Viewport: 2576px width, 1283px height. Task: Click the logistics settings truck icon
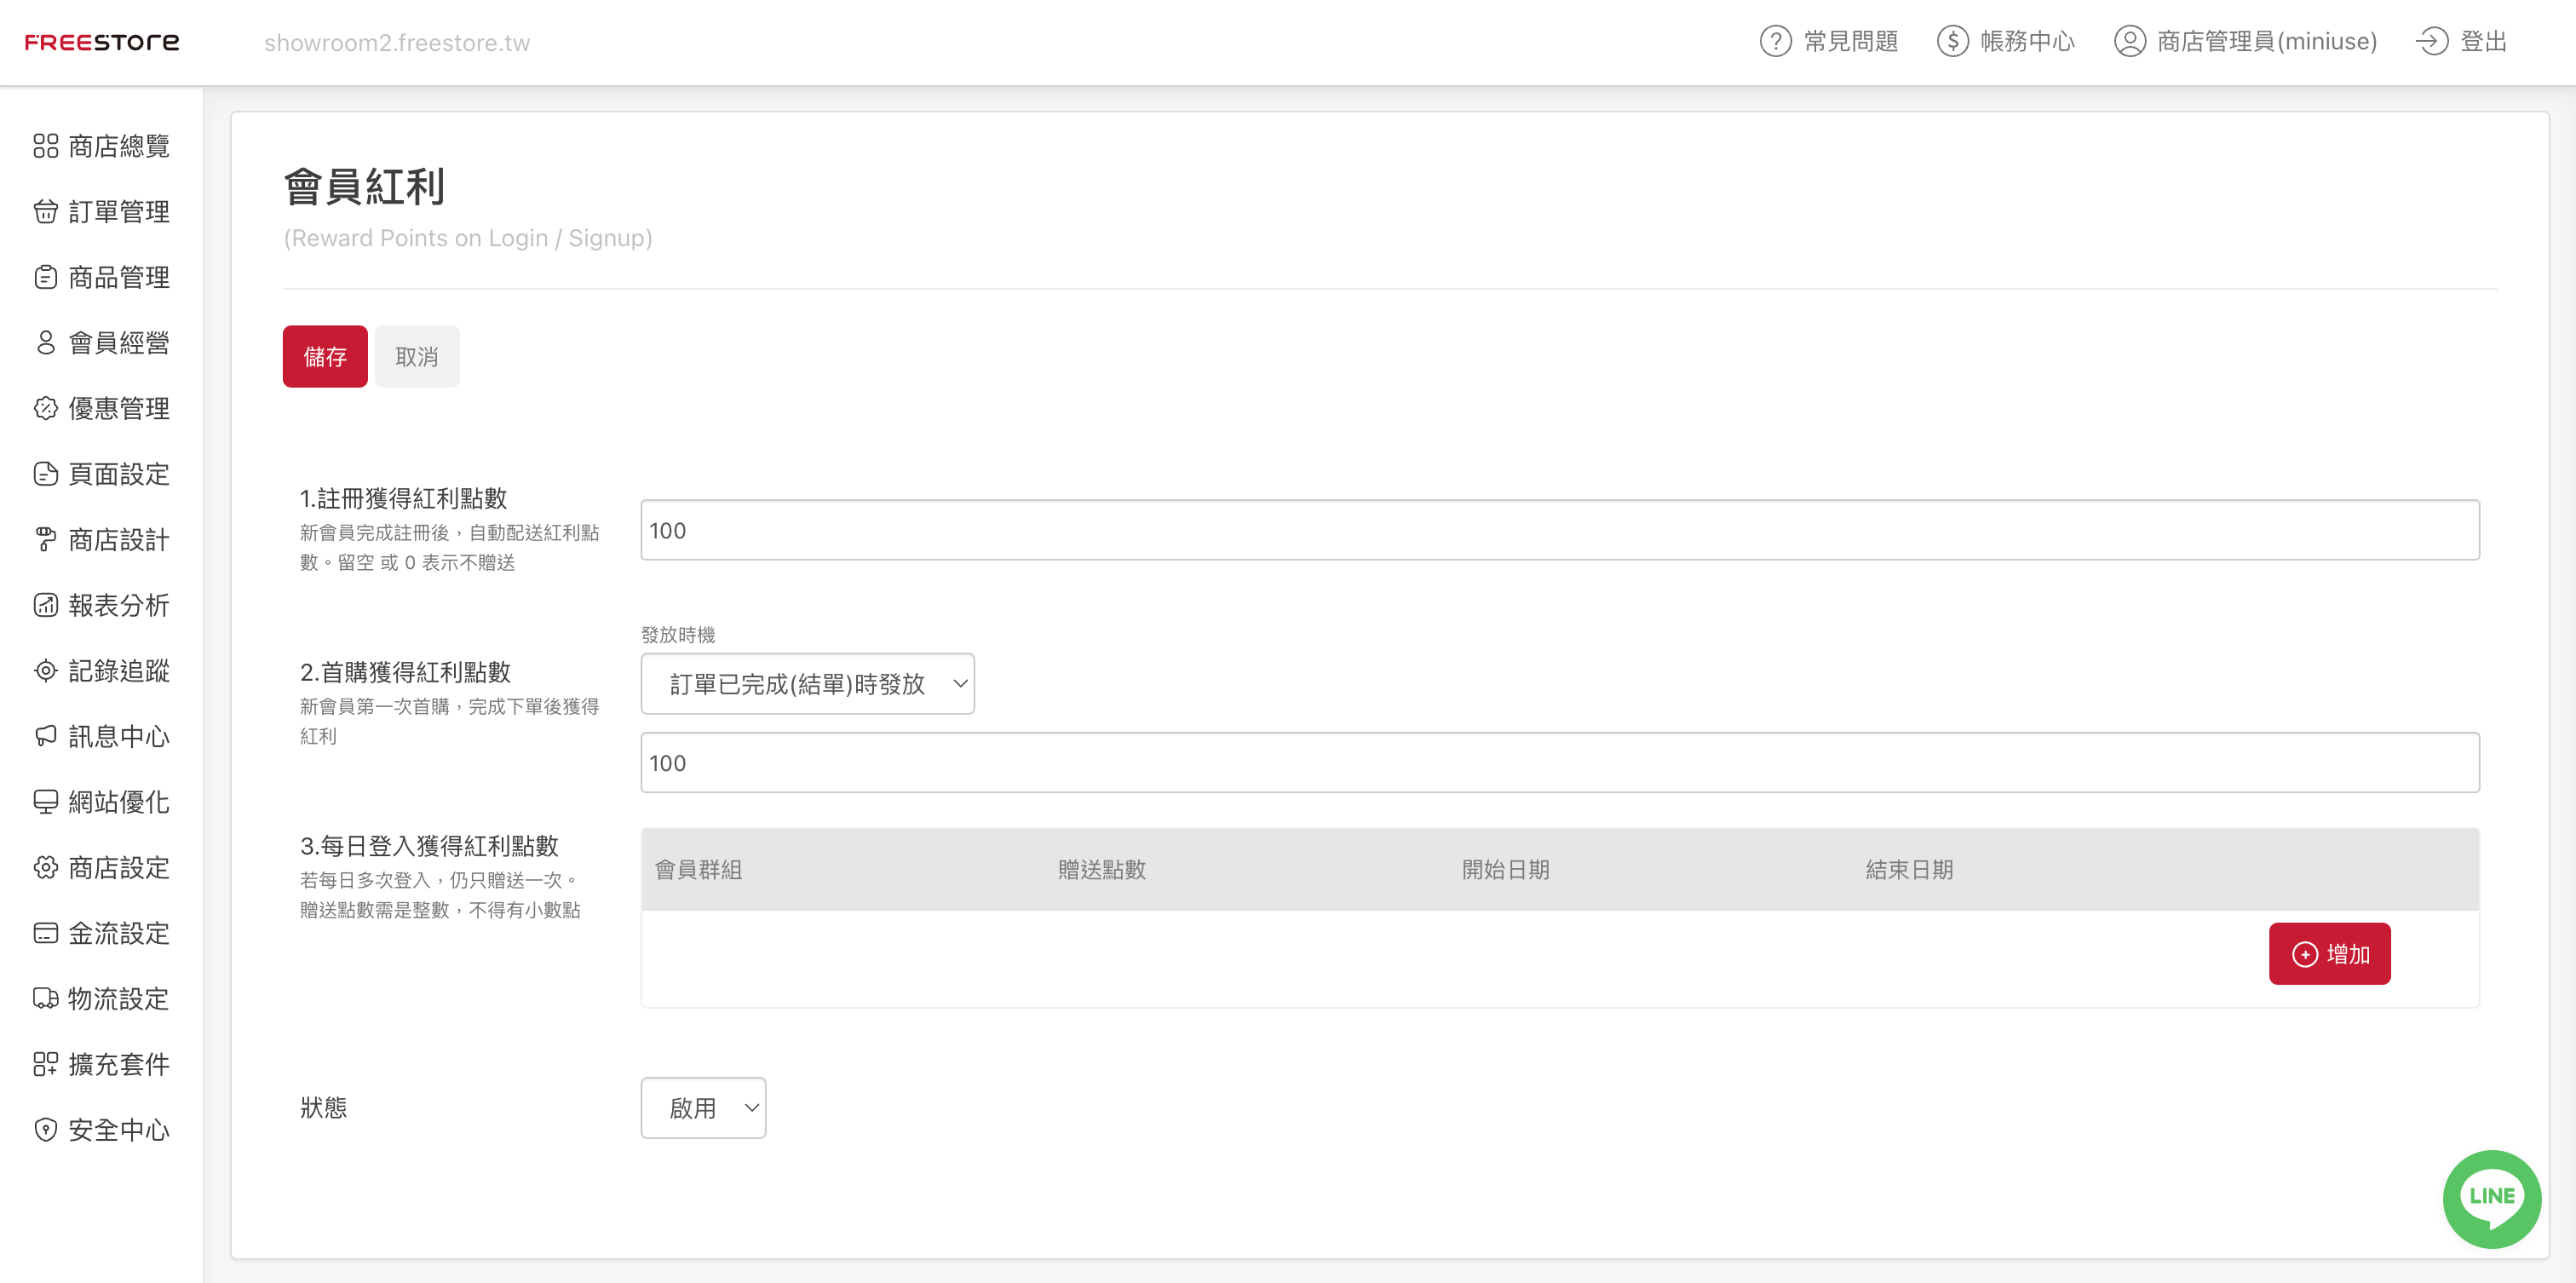46,999
